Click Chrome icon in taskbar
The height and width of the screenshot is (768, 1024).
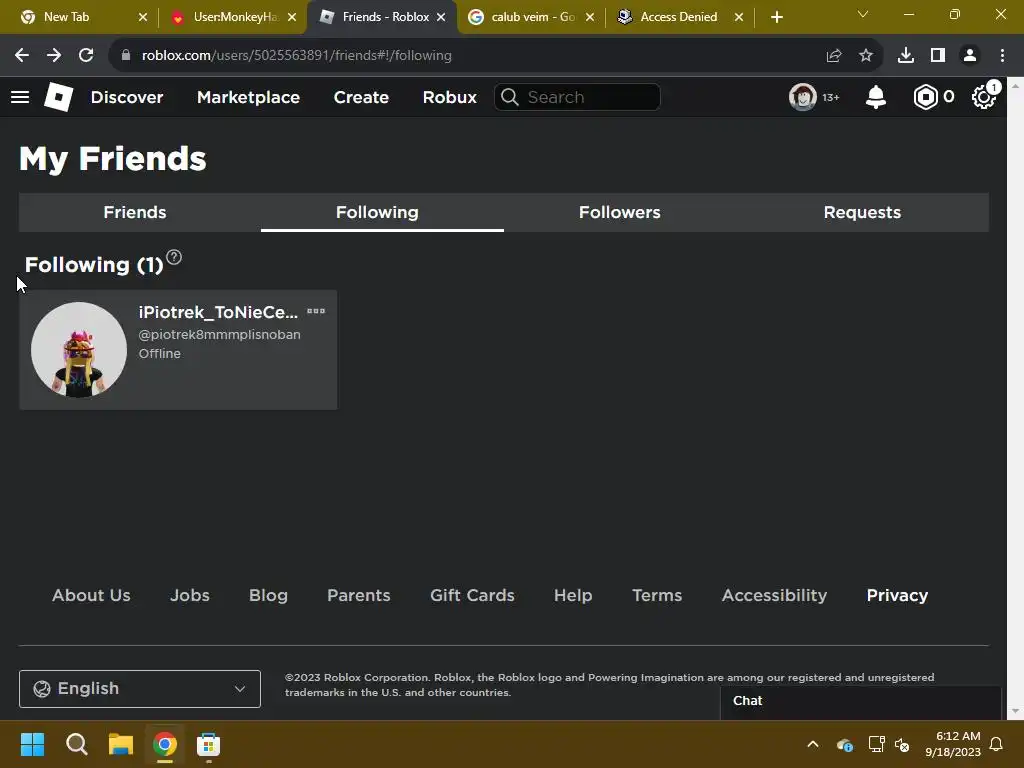pos(165,744)
